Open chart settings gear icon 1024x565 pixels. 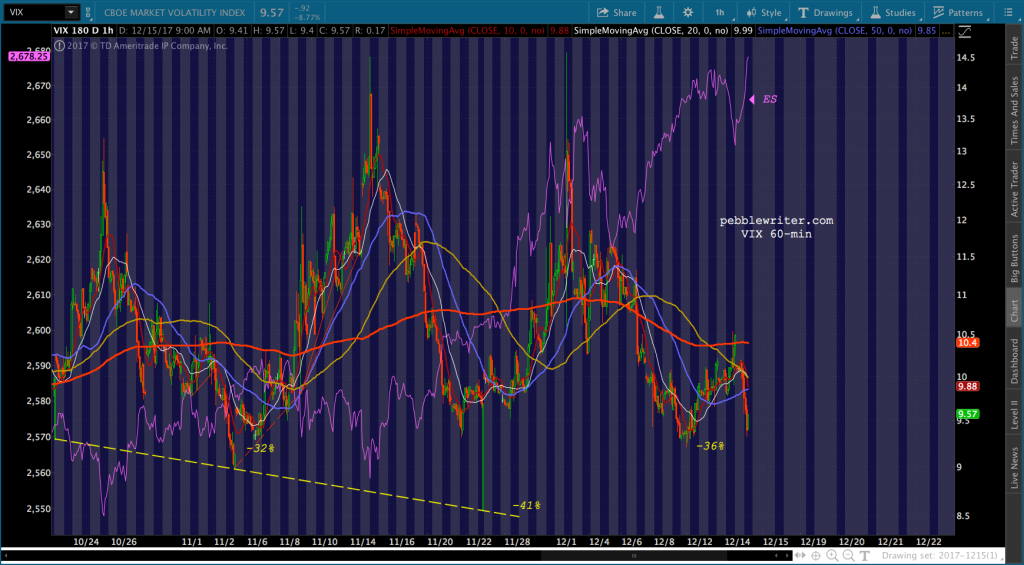[x=688, y=12]
